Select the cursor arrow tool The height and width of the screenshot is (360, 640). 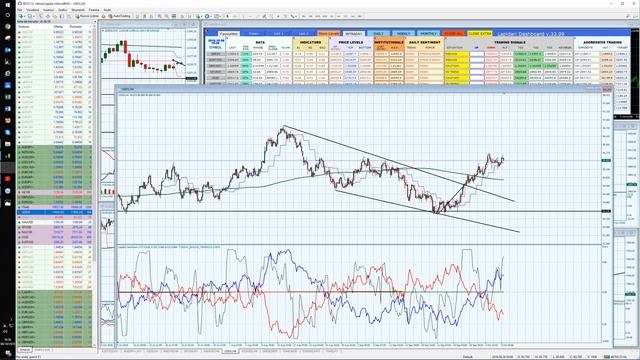[x=227, y=16]
